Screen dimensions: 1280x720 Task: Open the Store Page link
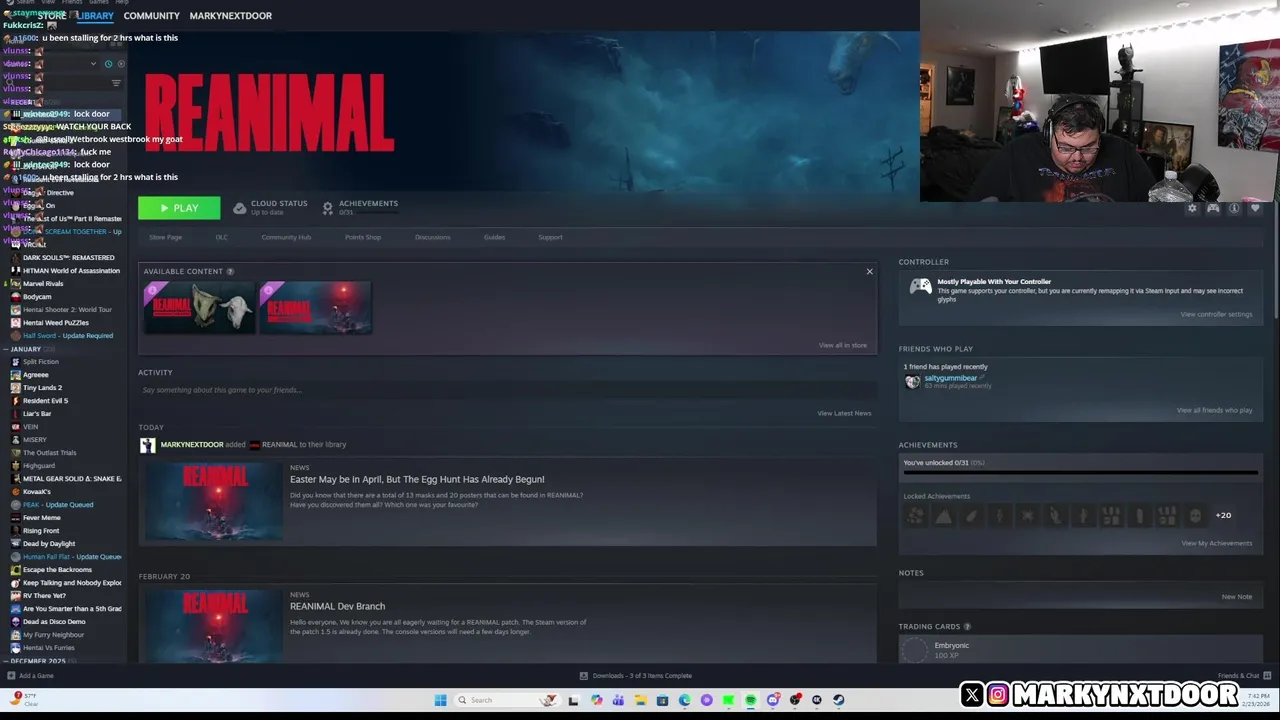coord(165,238)
